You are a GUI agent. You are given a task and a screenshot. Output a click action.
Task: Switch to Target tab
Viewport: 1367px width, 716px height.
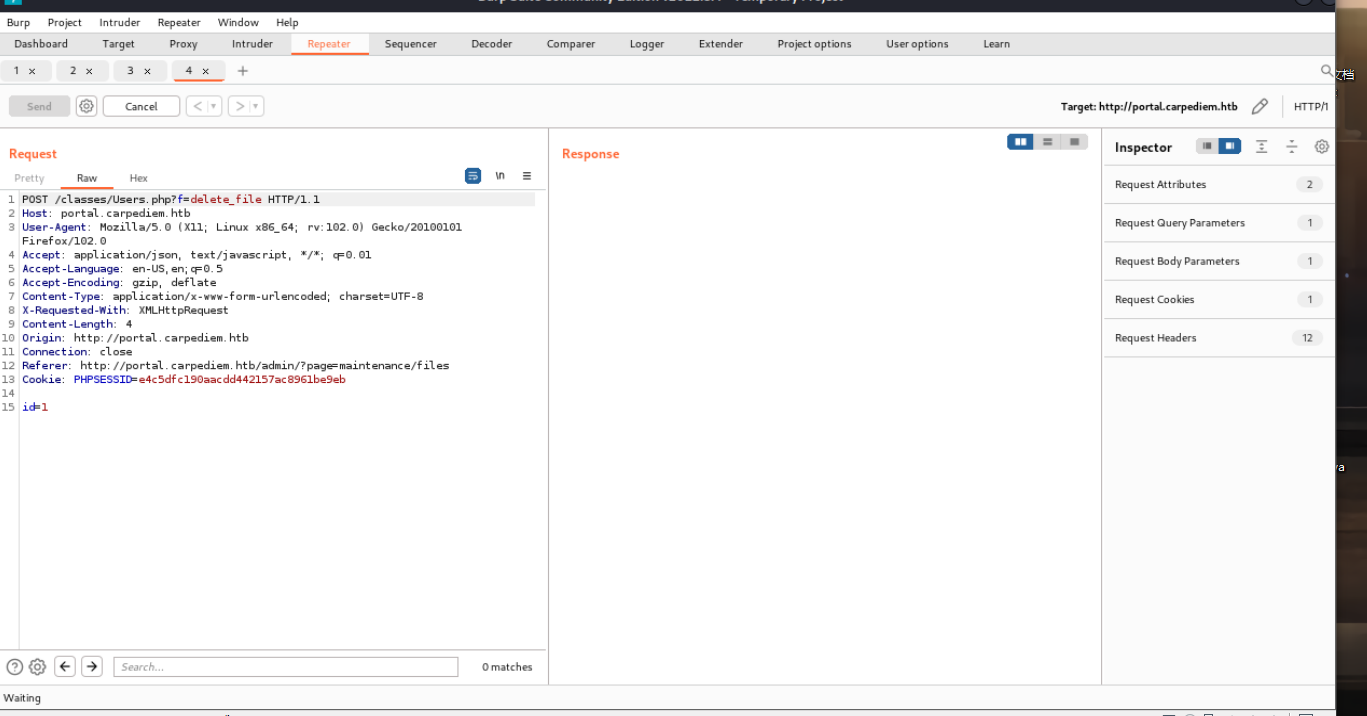coord(118,44)
